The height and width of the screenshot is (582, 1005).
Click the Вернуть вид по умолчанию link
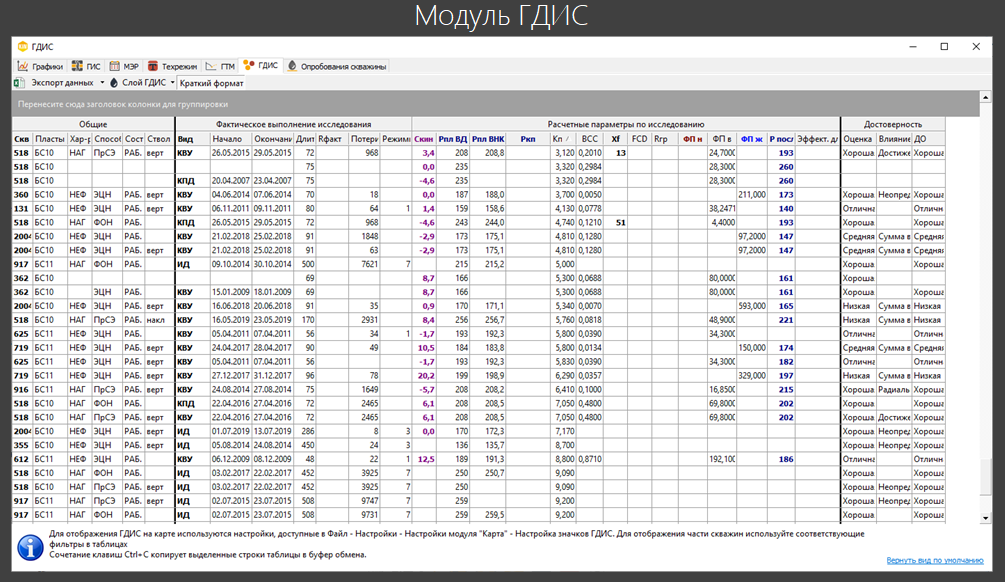click(x=934, y=560)
